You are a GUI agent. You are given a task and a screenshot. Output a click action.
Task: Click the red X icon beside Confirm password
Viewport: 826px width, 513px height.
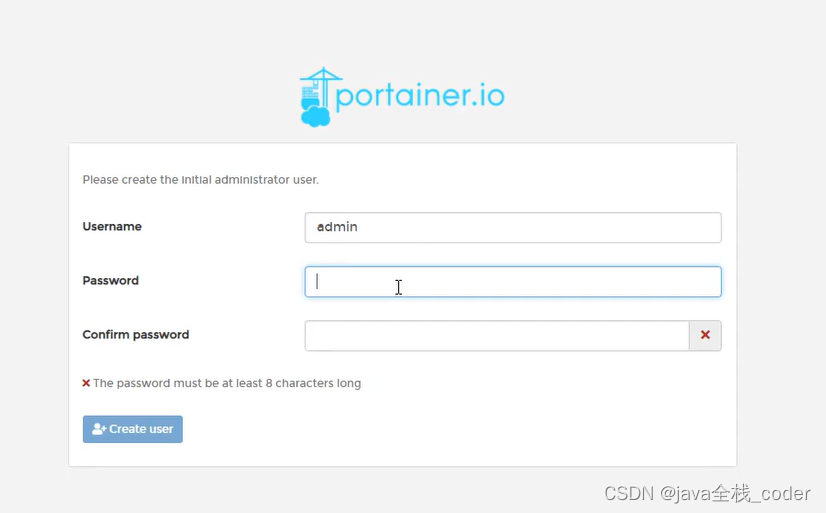705,335
